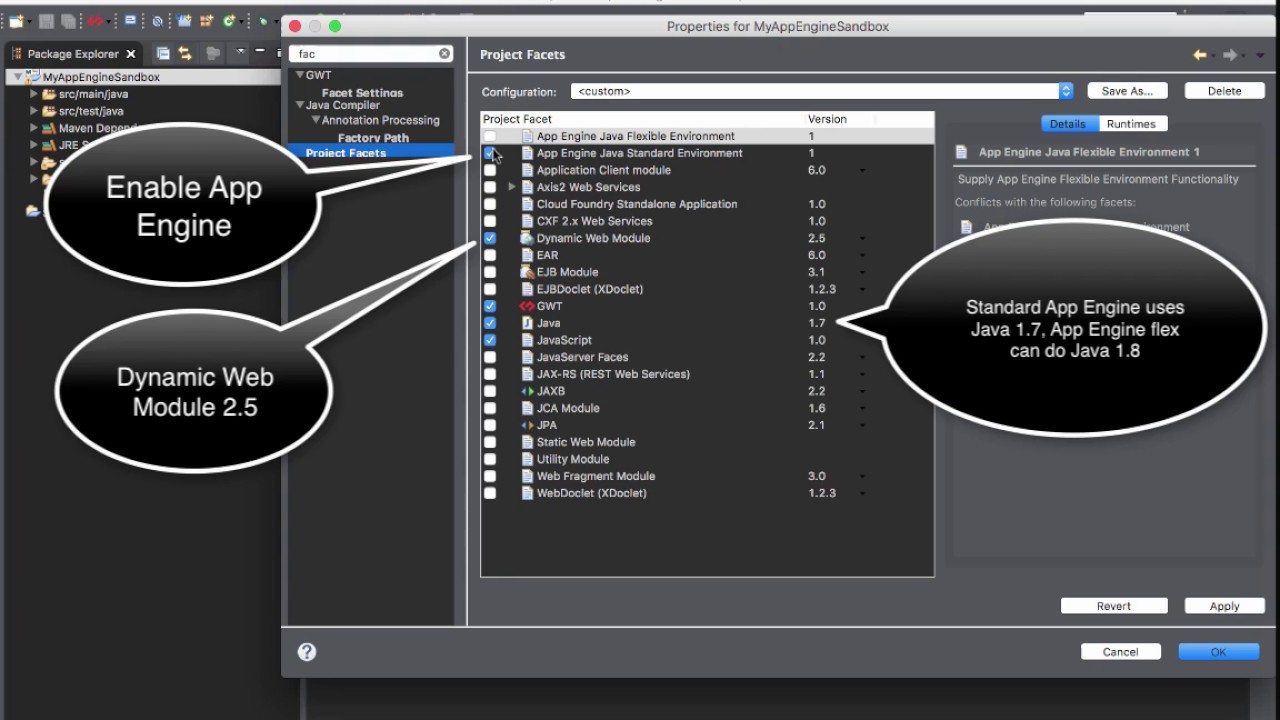Select the Package Explorer tab
1280x720 pixels.
[x=72, y=54]
